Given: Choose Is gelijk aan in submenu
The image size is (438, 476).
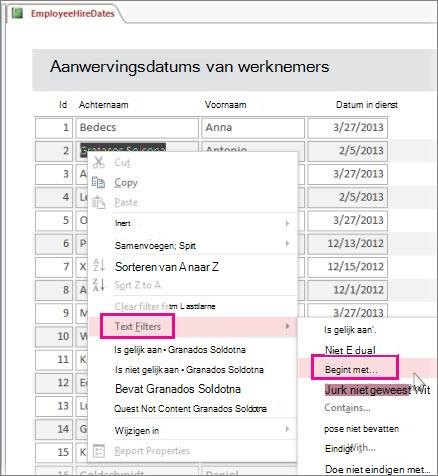Looking at the screenshot, I should pos(350,330).
